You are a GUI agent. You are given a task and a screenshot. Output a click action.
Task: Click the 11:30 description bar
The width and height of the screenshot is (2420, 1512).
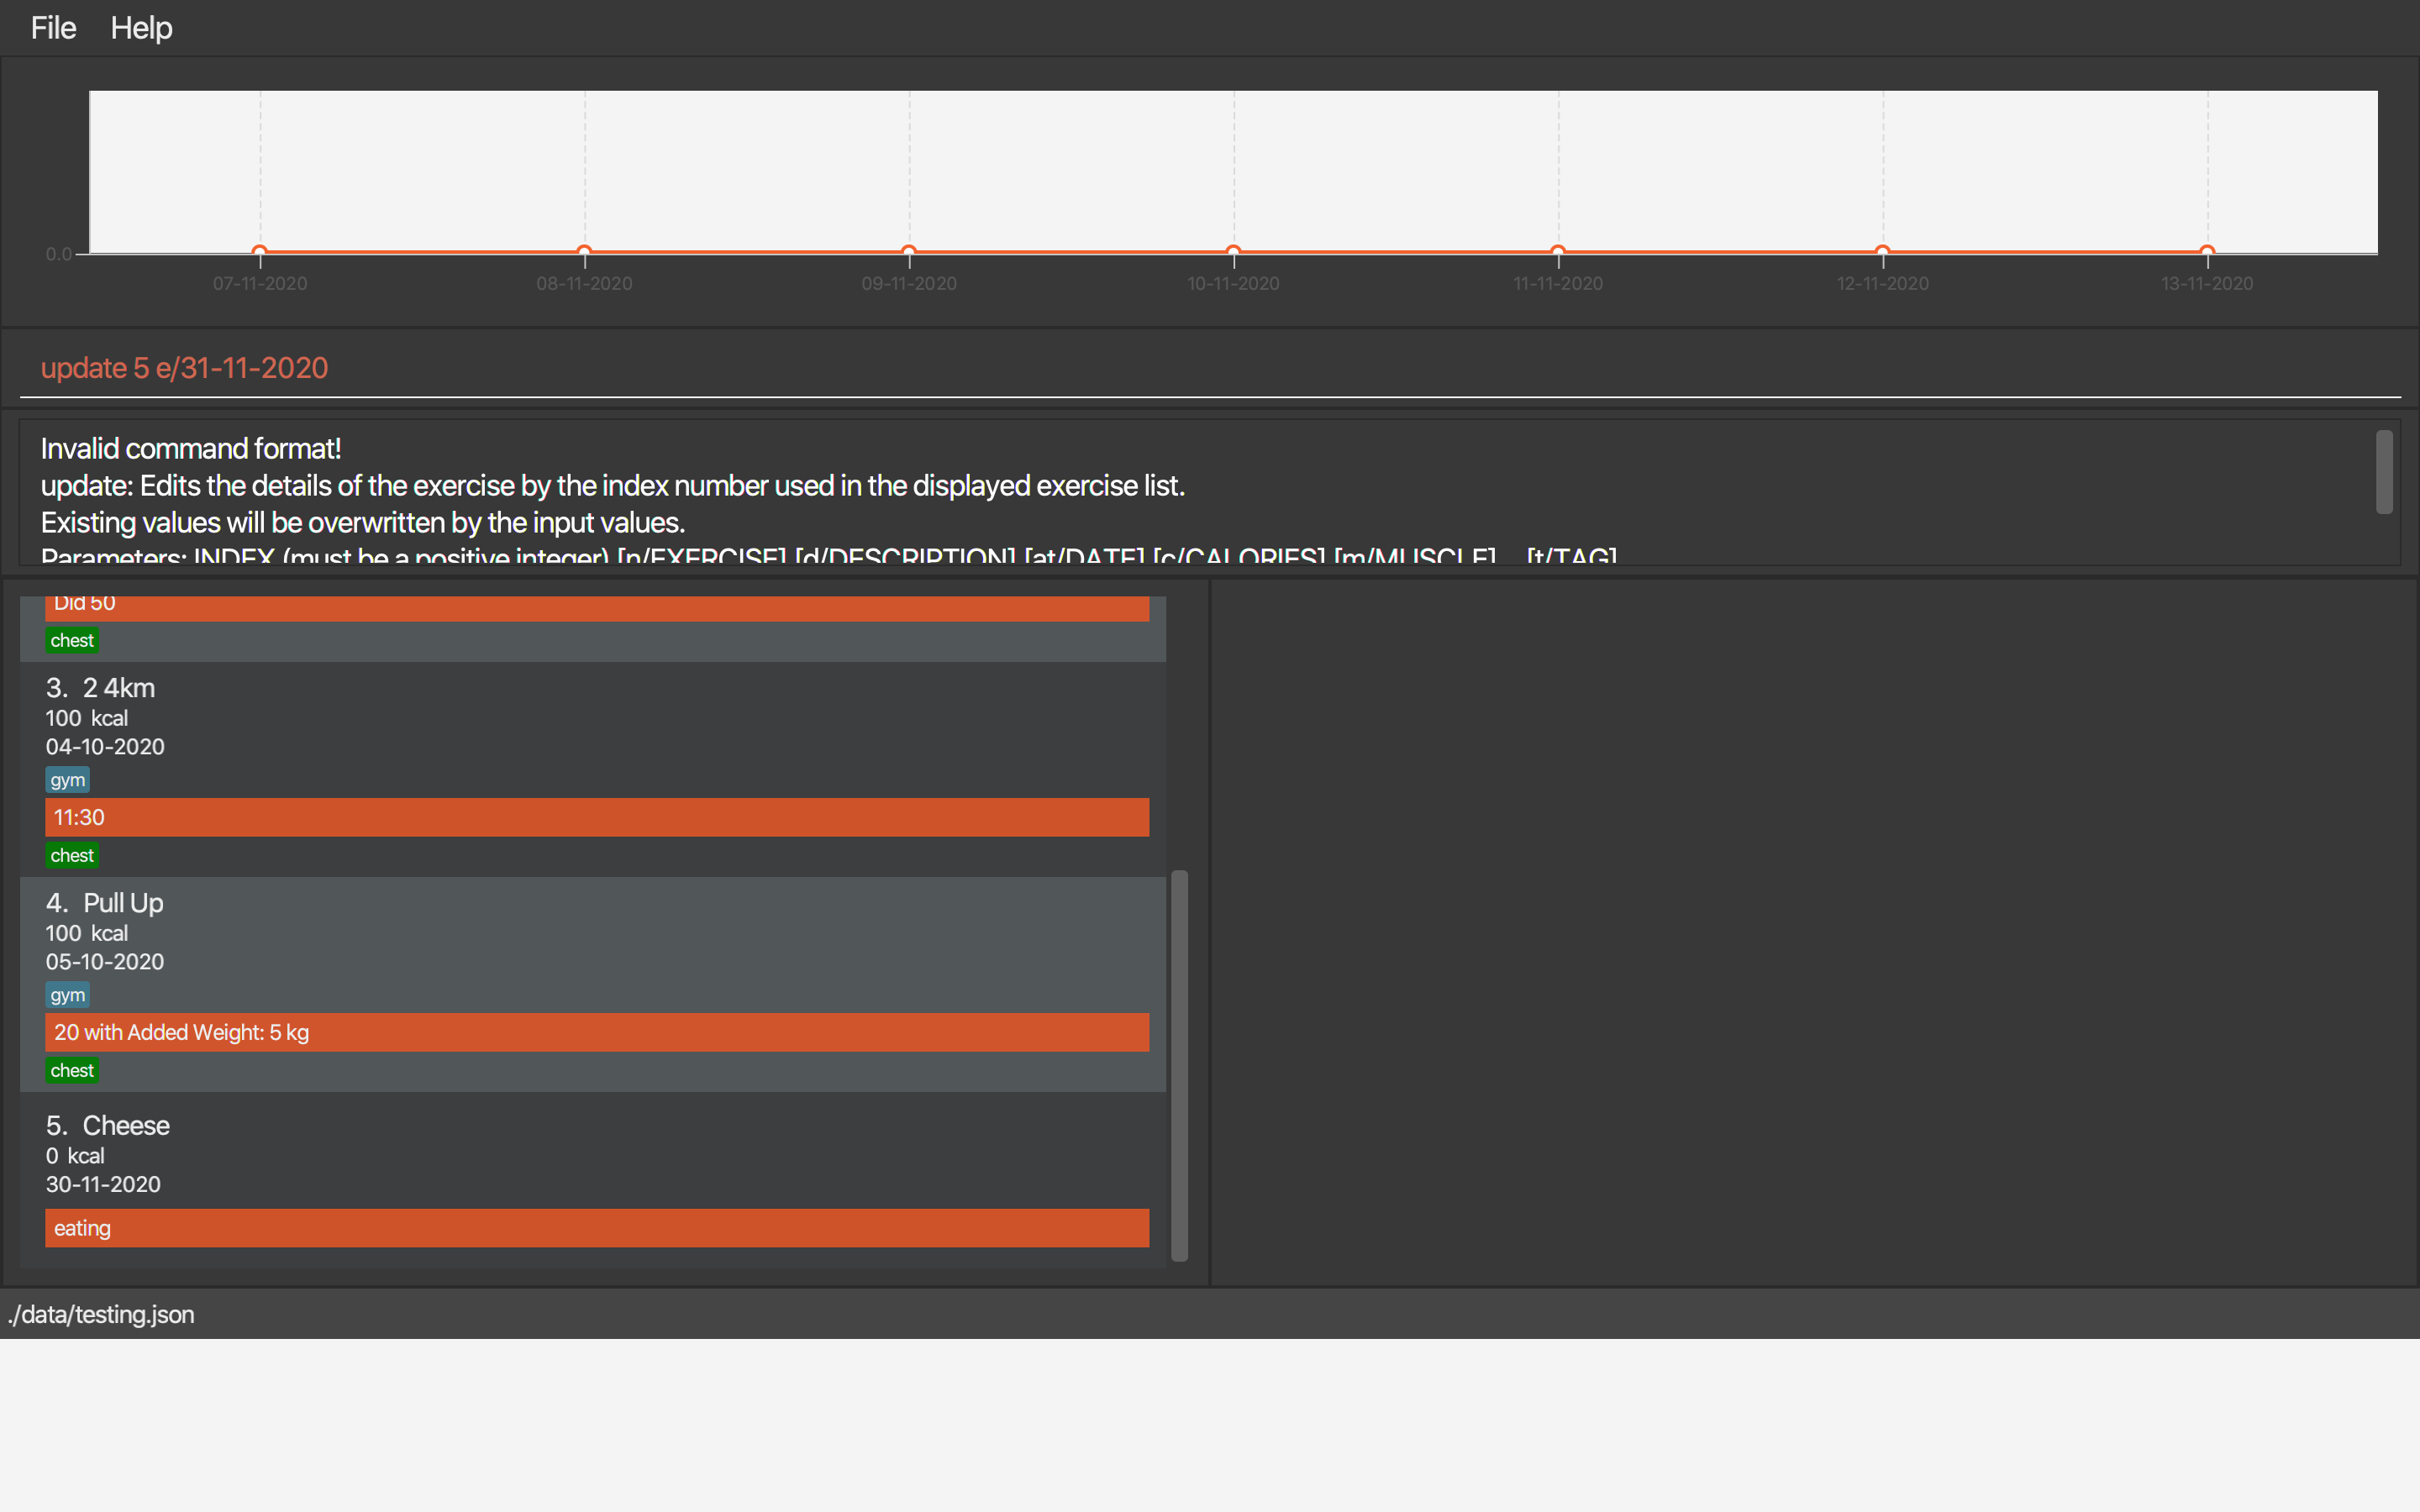pos(596,817)
